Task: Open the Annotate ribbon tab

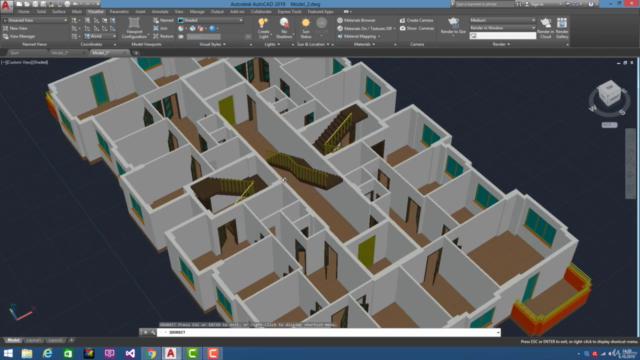Action: click(160, 12)
